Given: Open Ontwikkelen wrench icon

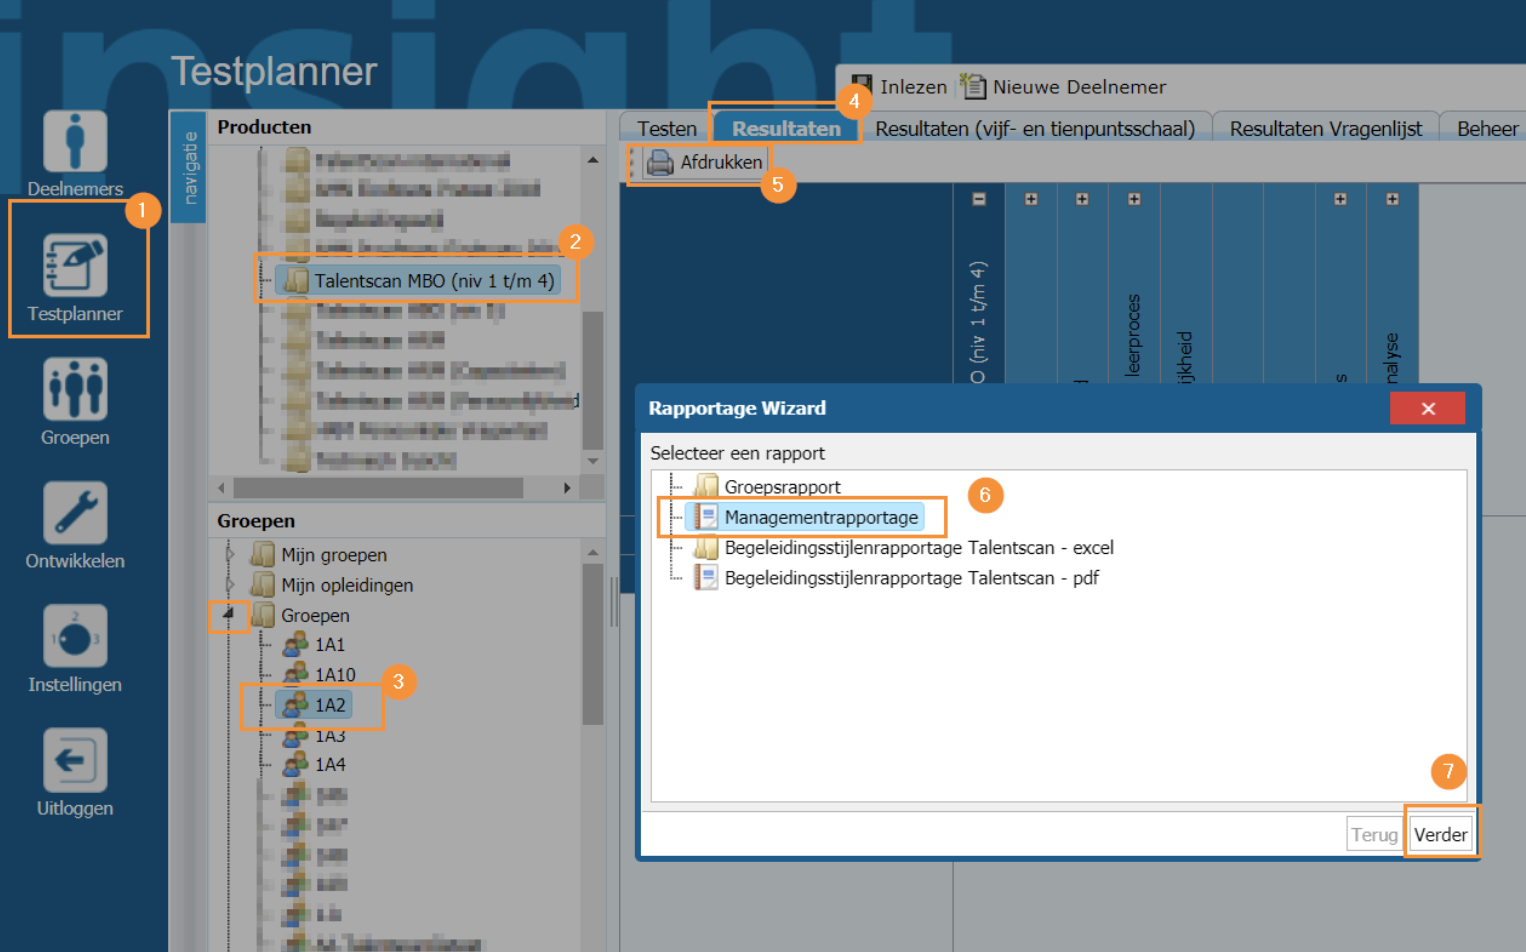Looking at the screenshot, I should tap(75, 514).
